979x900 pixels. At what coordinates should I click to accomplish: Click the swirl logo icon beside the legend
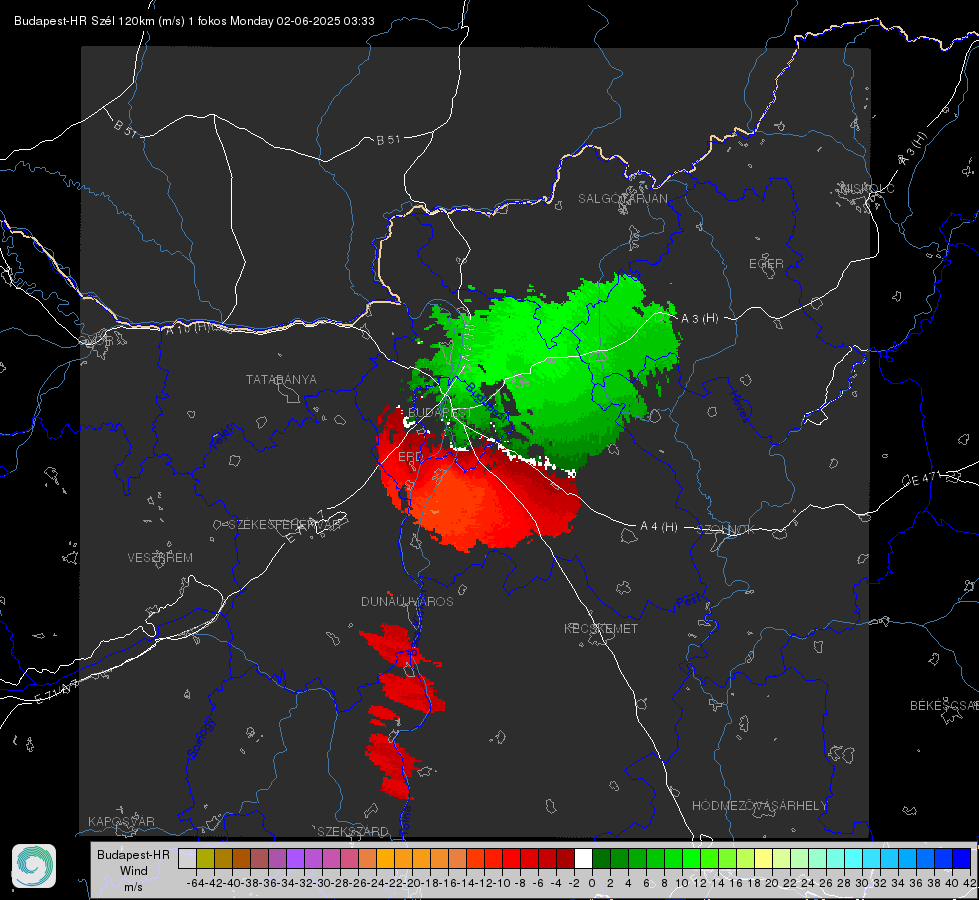(34, 866)
